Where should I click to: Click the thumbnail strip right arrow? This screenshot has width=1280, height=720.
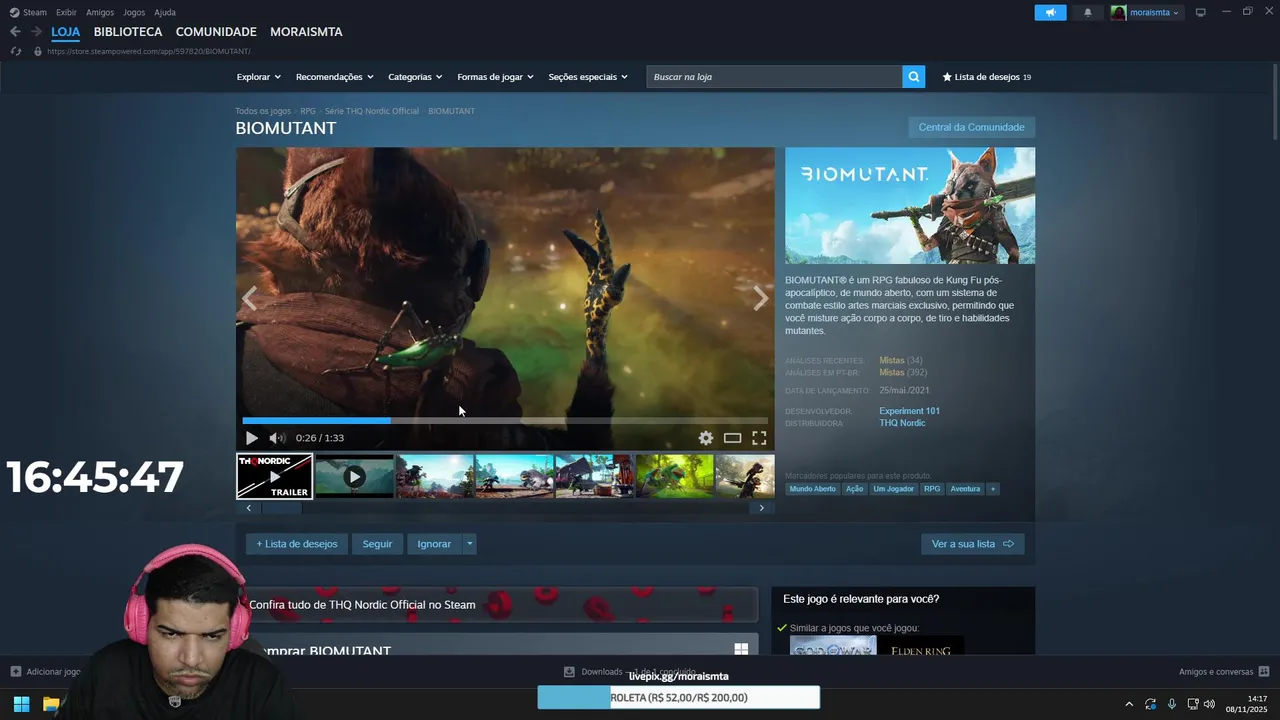(x=761, y=508)
